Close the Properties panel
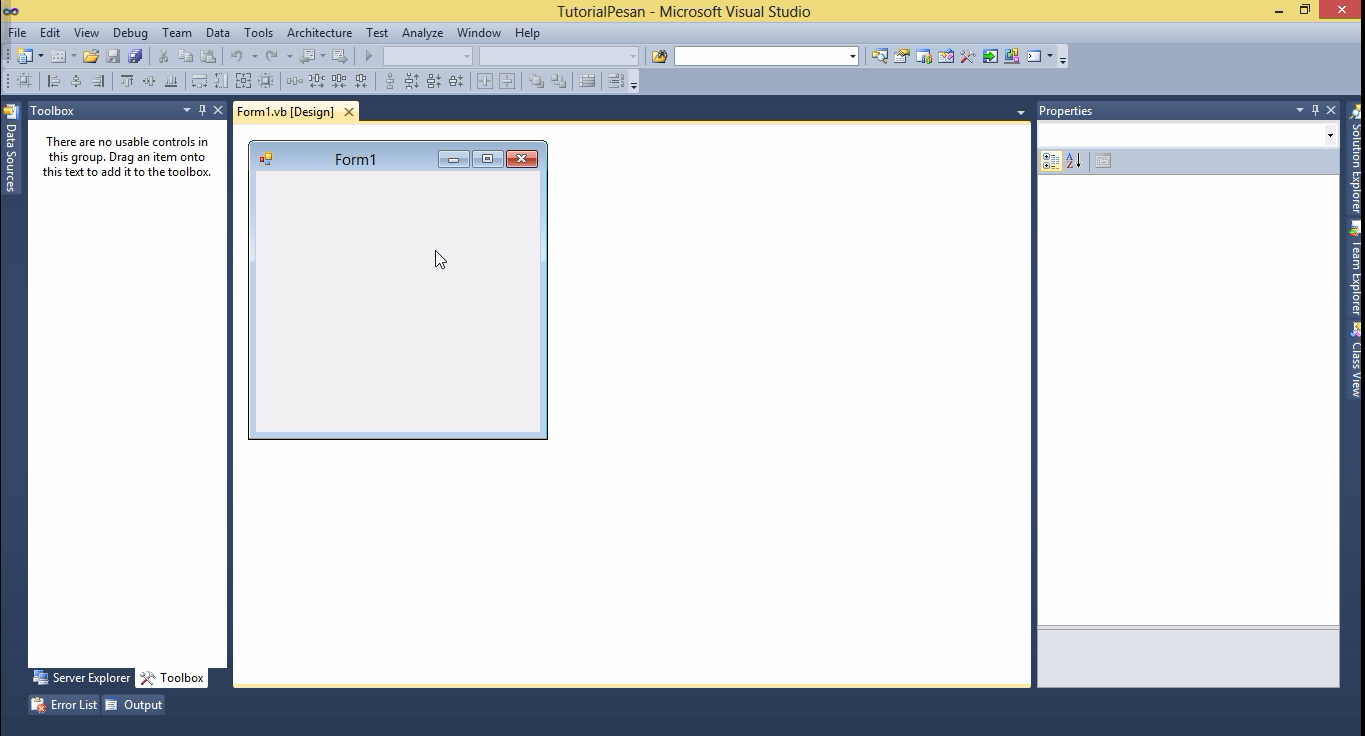 [x=1331, y=110]
